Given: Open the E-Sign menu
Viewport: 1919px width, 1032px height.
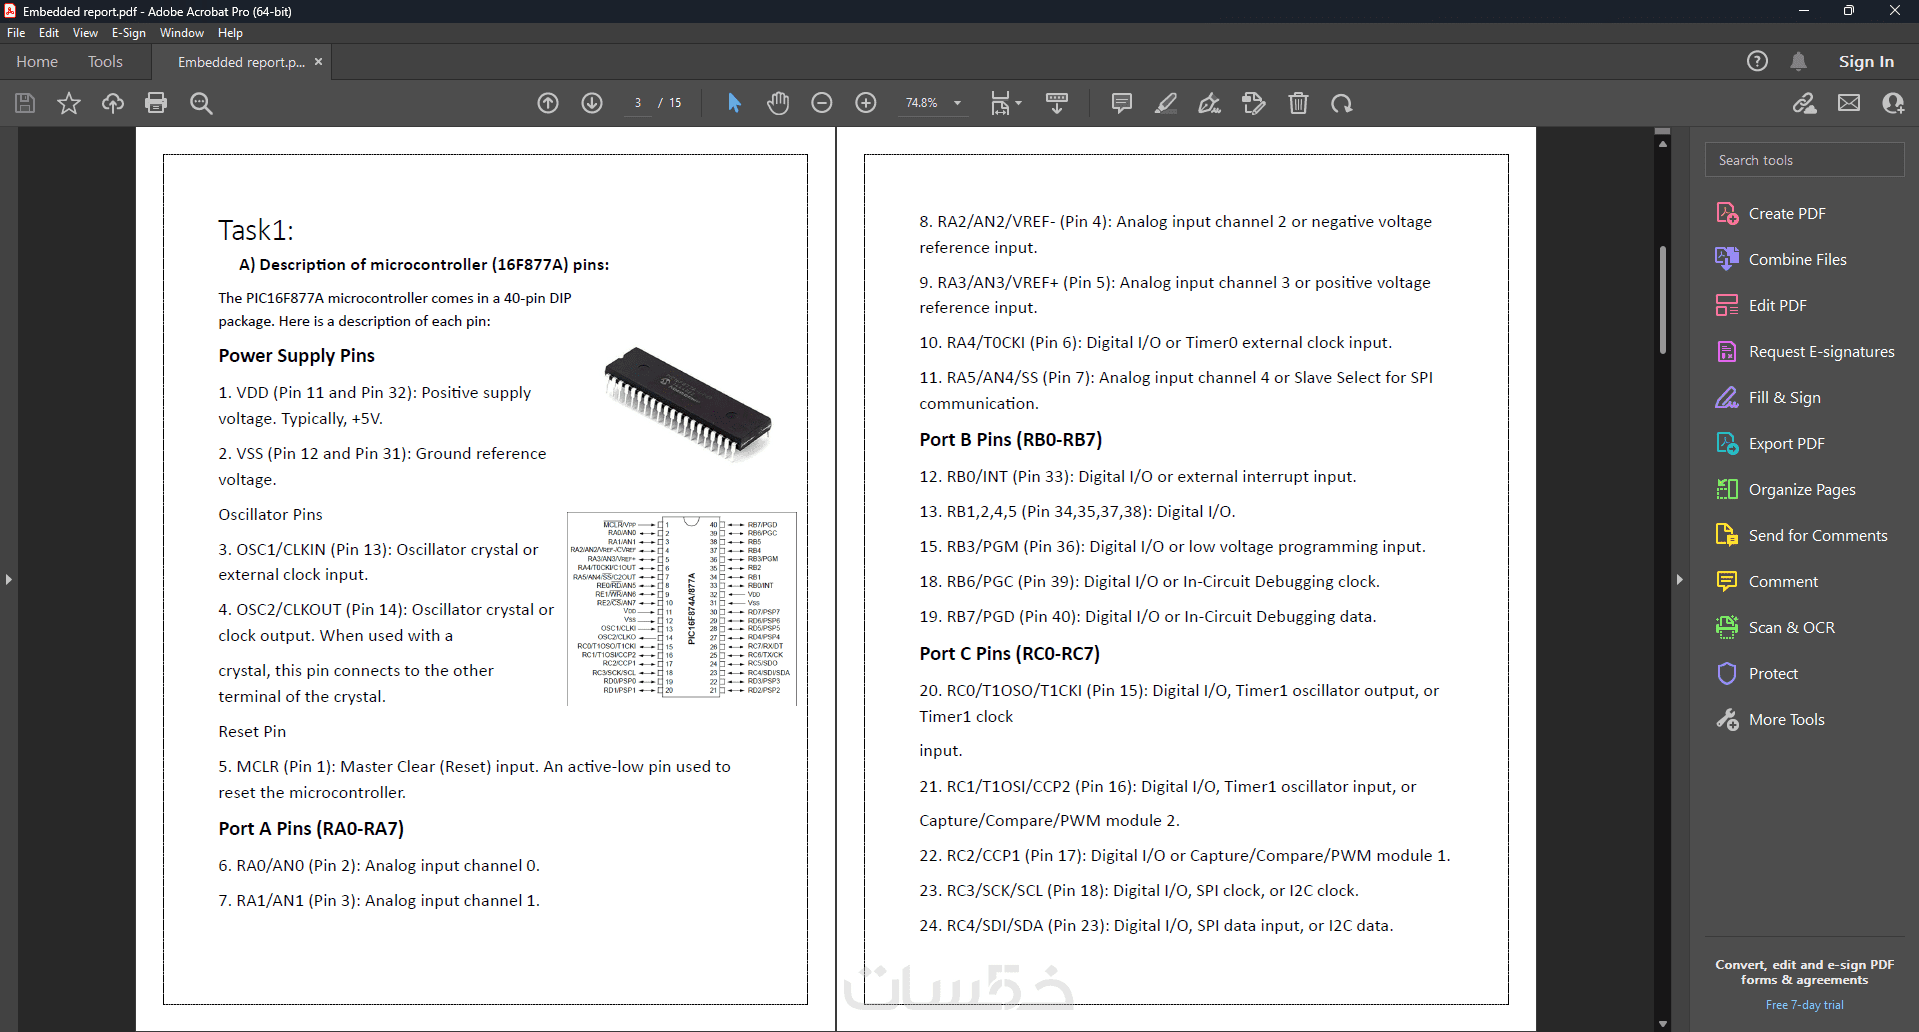Looking at the screenshot, I should tap(129, 33).
